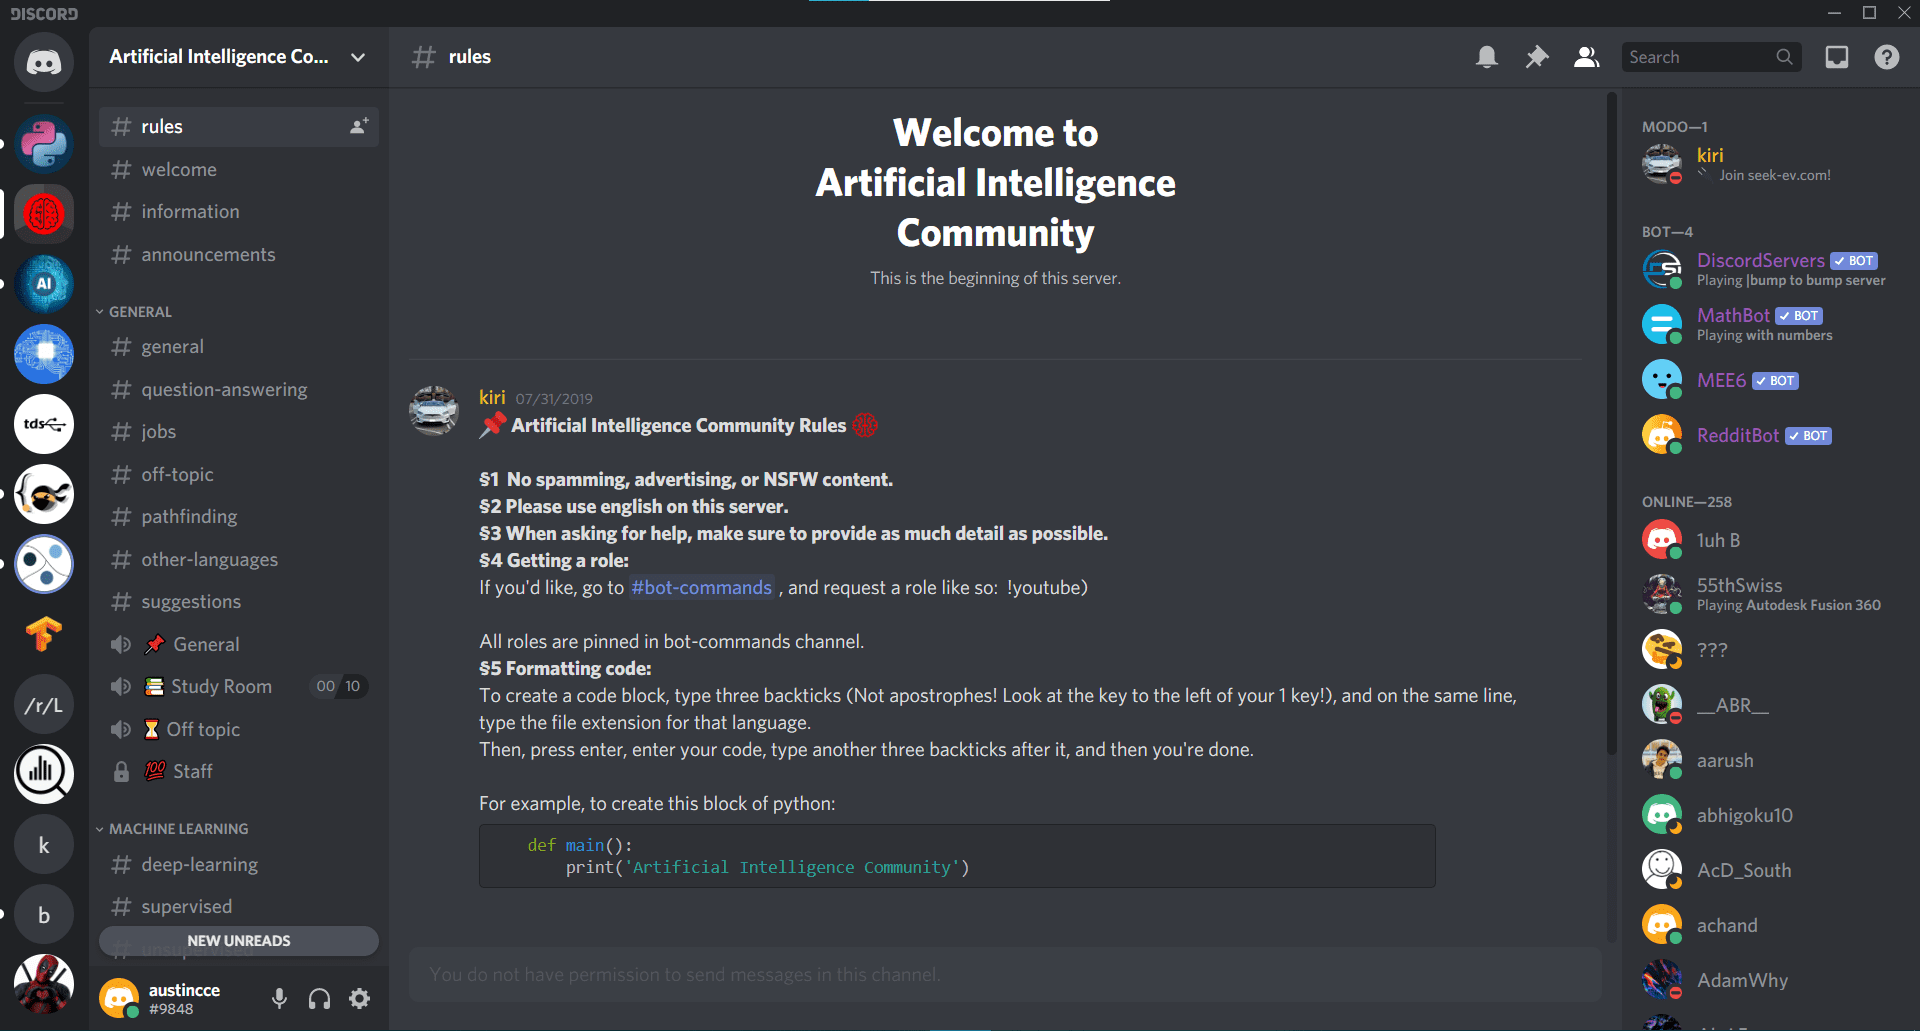The height and width of the screenshot is (1031, 1920).
Task: Open the other-languages channel
Action: click(238, 559)
